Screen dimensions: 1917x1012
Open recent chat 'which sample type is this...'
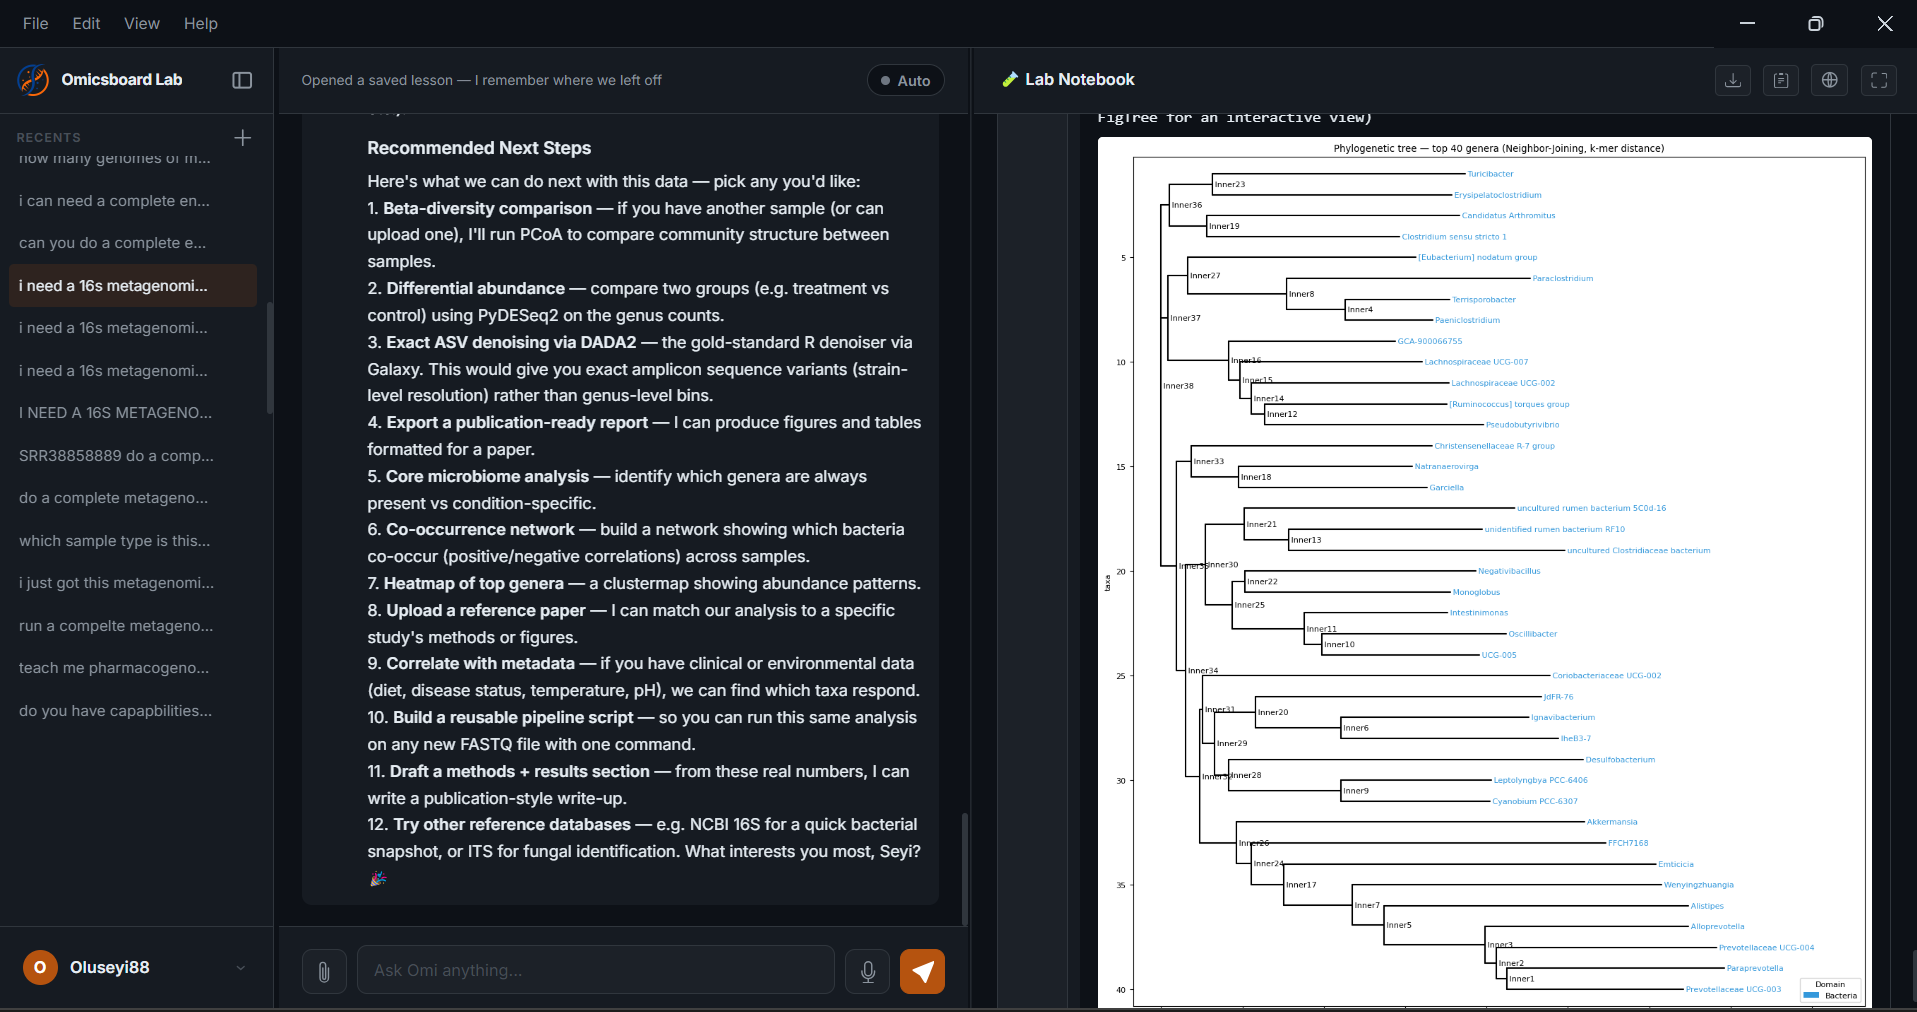132,541
